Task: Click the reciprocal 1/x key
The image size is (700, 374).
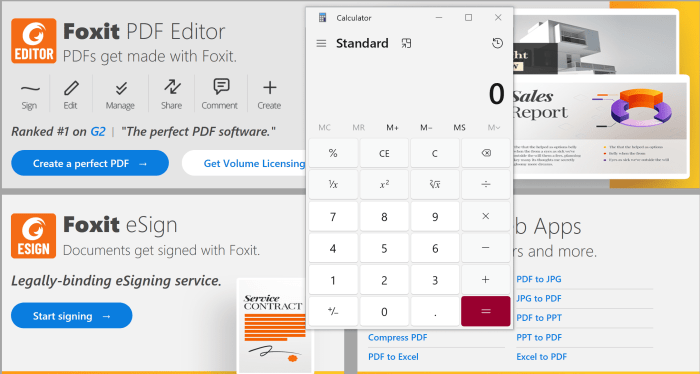Action: coord(333,184)
